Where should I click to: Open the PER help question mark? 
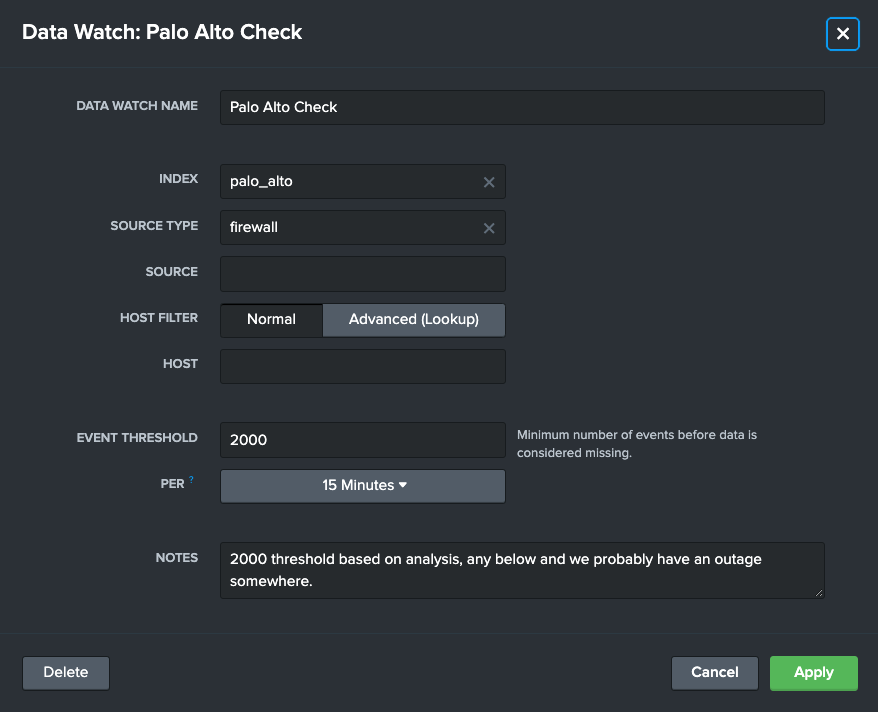(192, 480)
